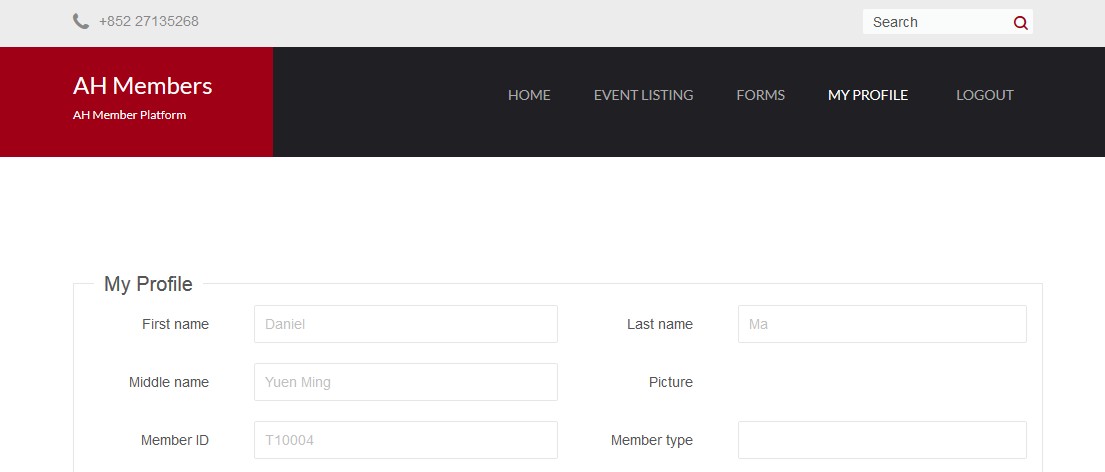The height and width of the screenshot is (472, 1105).
Task: Click the AH Members site title
Action: [142, 85]
